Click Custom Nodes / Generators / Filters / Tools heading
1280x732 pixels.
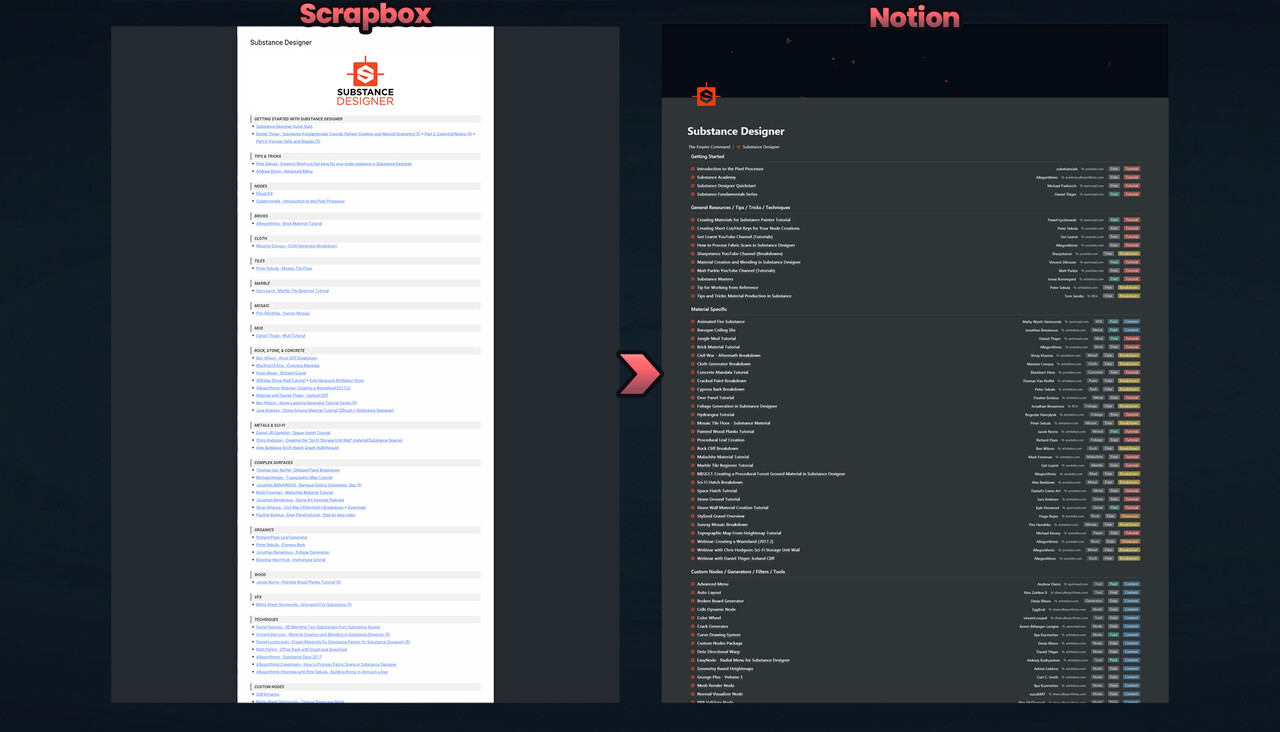(738, 572)
